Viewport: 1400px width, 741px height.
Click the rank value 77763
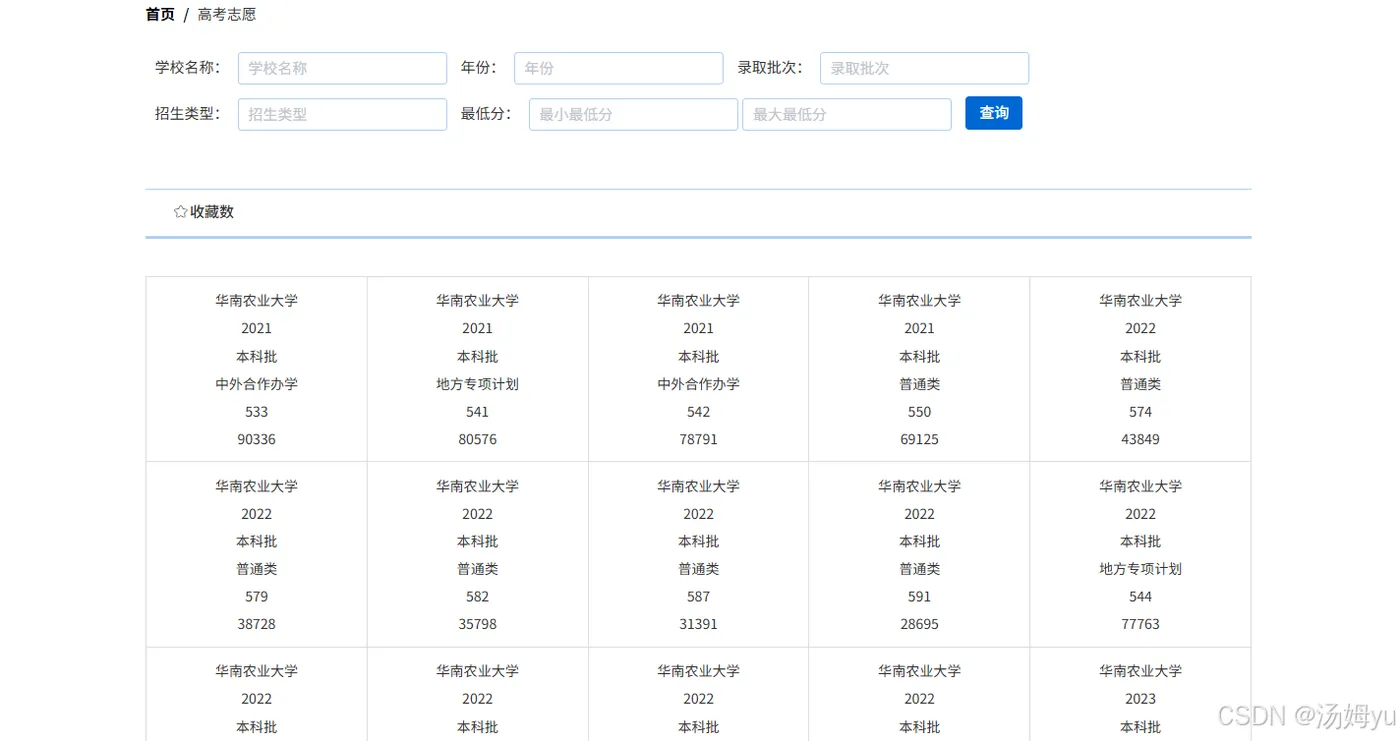[x=1140, y=624]
